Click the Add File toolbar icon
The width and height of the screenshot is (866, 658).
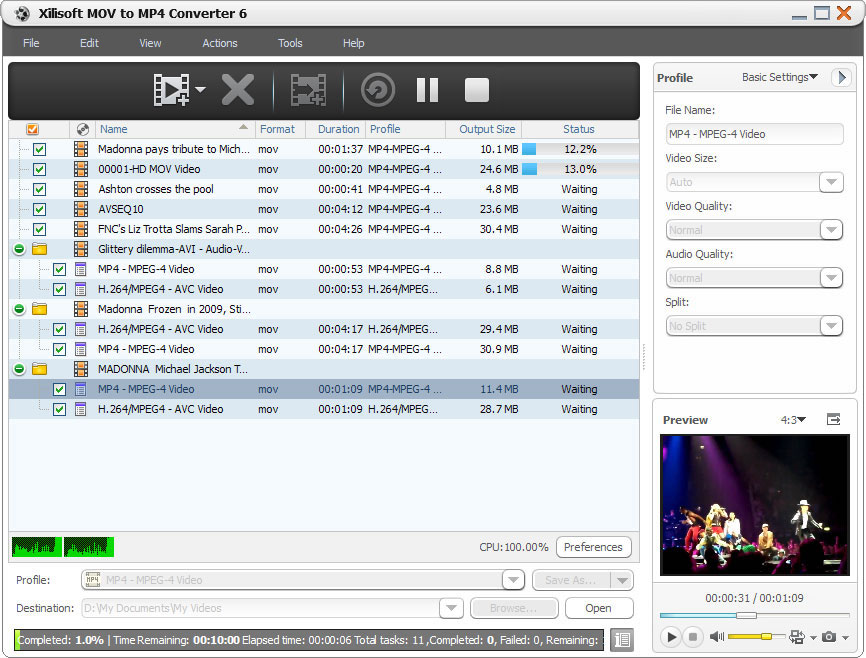(x=171, y=90)
